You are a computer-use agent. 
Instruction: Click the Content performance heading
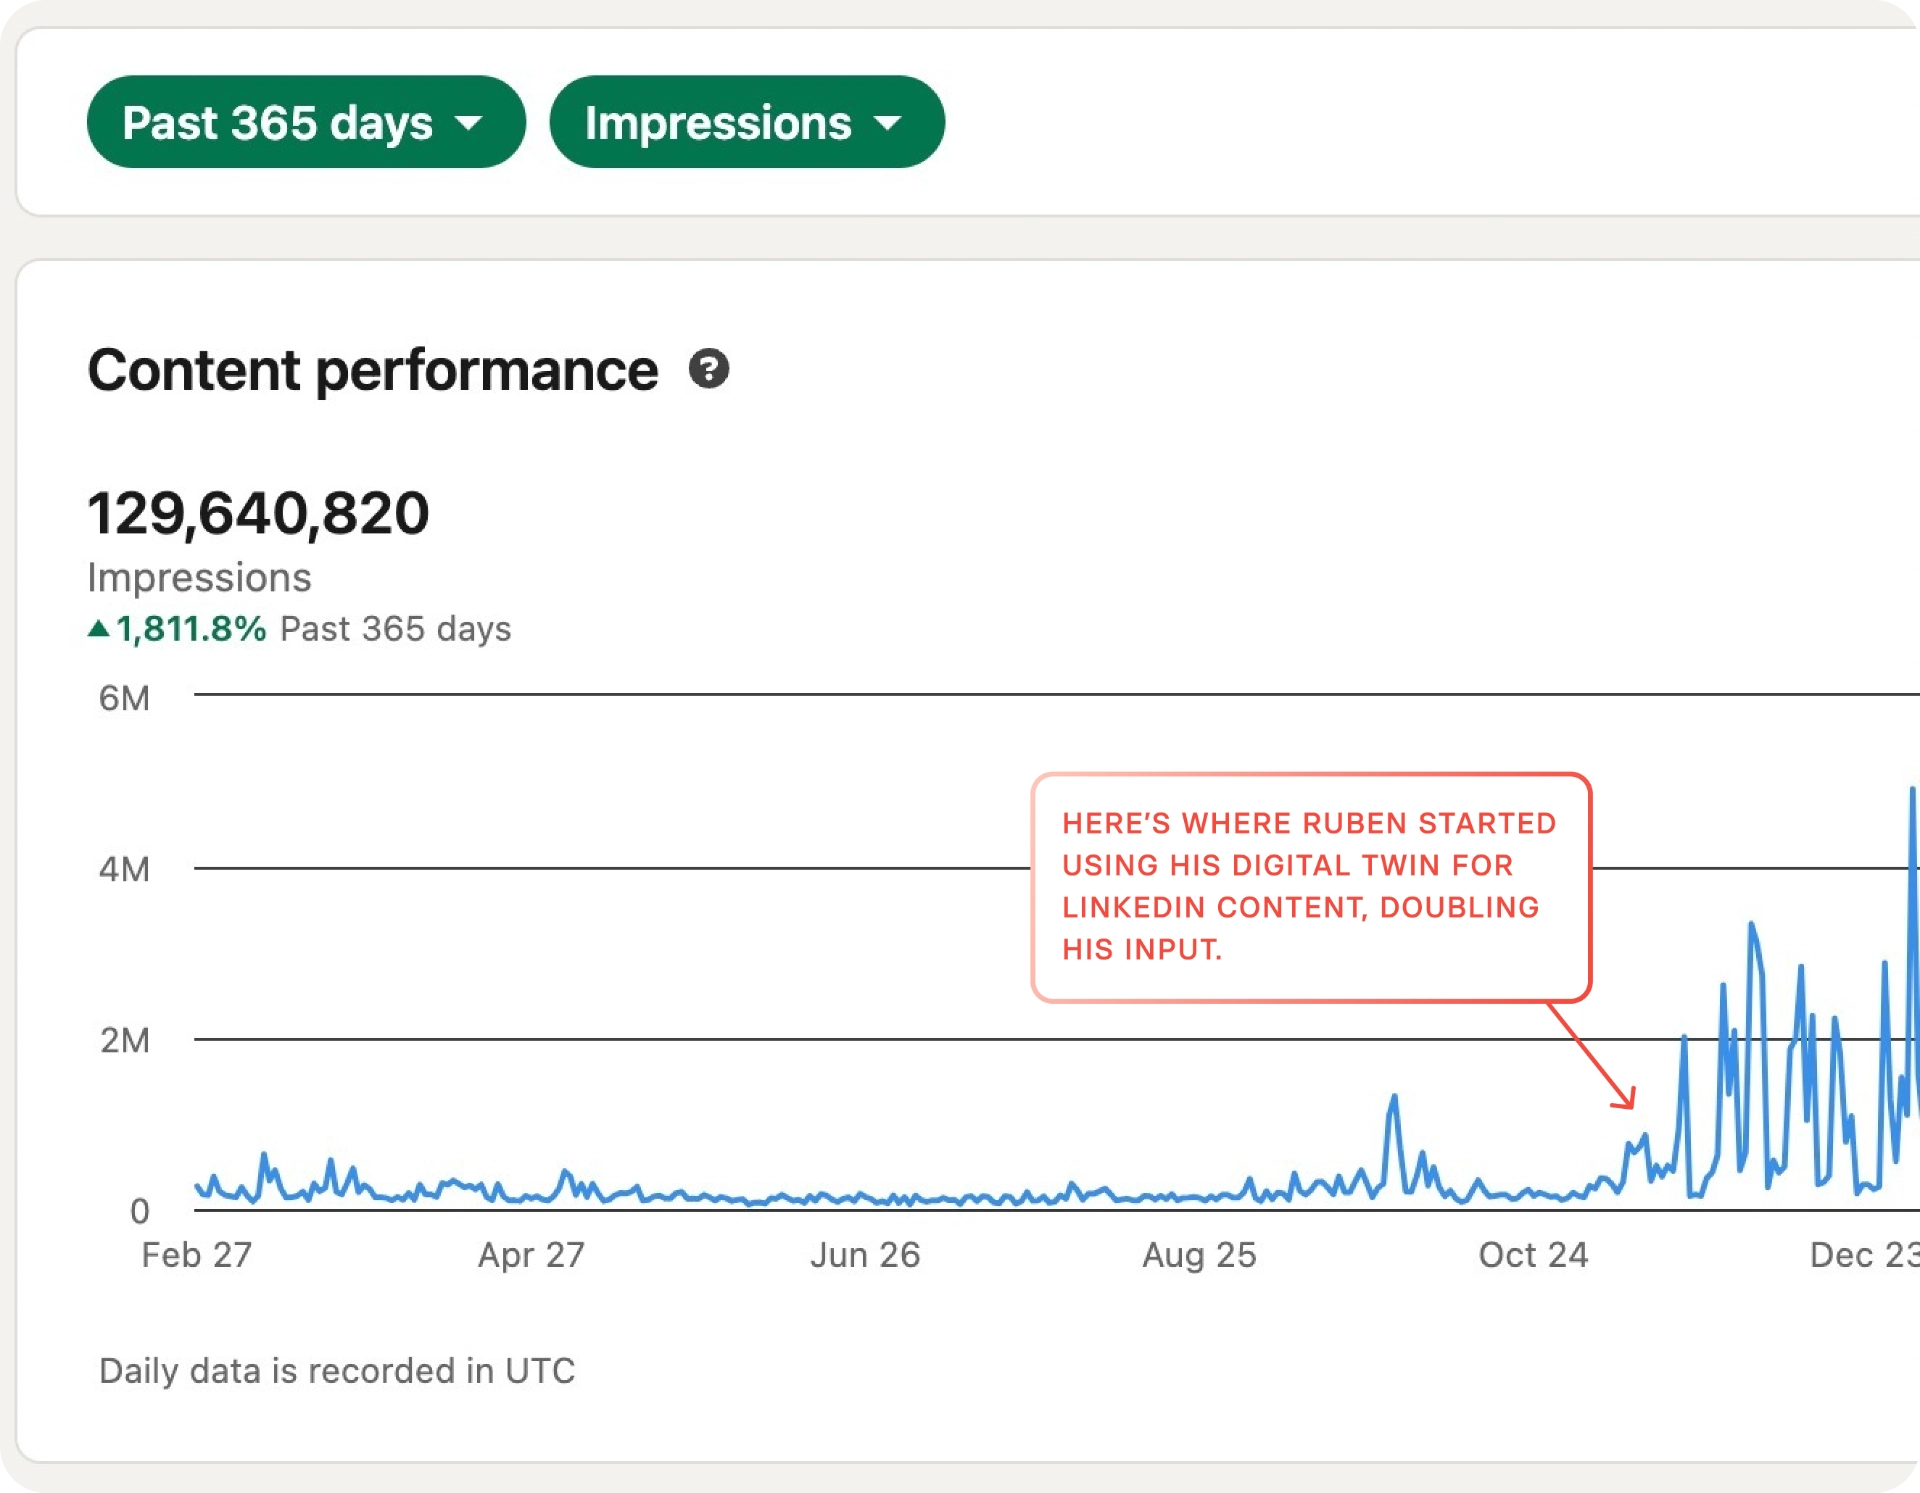372,370
